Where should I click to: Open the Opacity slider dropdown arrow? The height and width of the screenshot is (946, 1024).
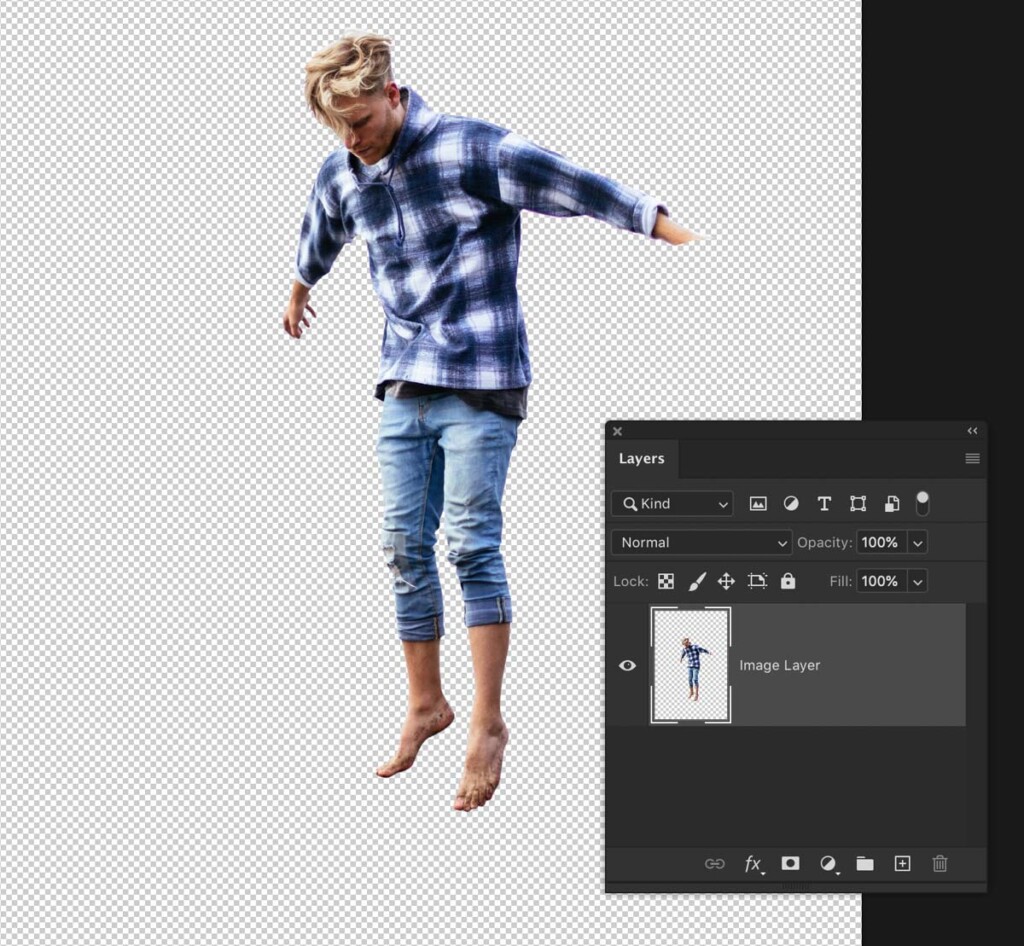[918, 543]
